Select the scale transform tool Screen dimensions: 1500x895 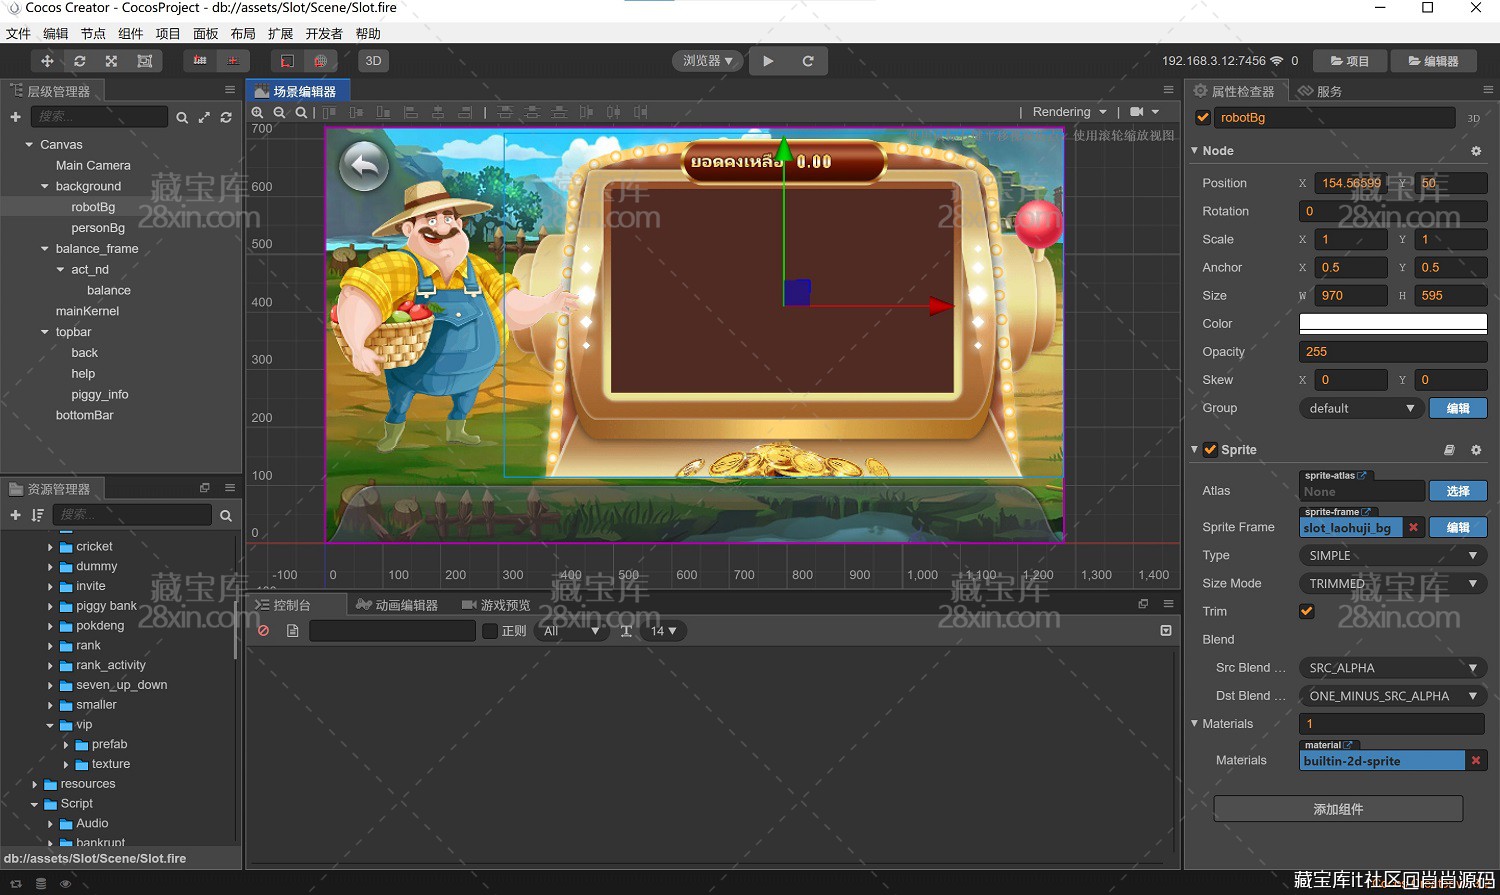(112, 61)
